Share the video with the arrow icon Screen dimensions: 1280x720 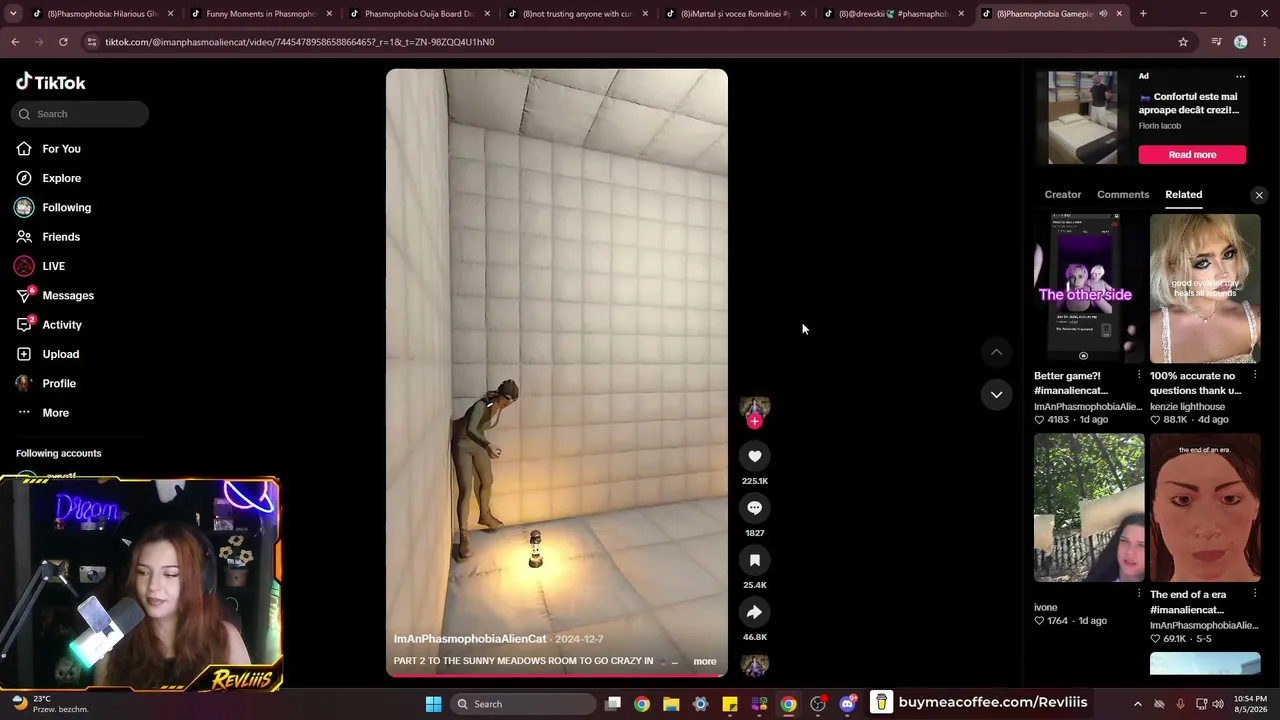pyautogui.click(x=755, y=612)
